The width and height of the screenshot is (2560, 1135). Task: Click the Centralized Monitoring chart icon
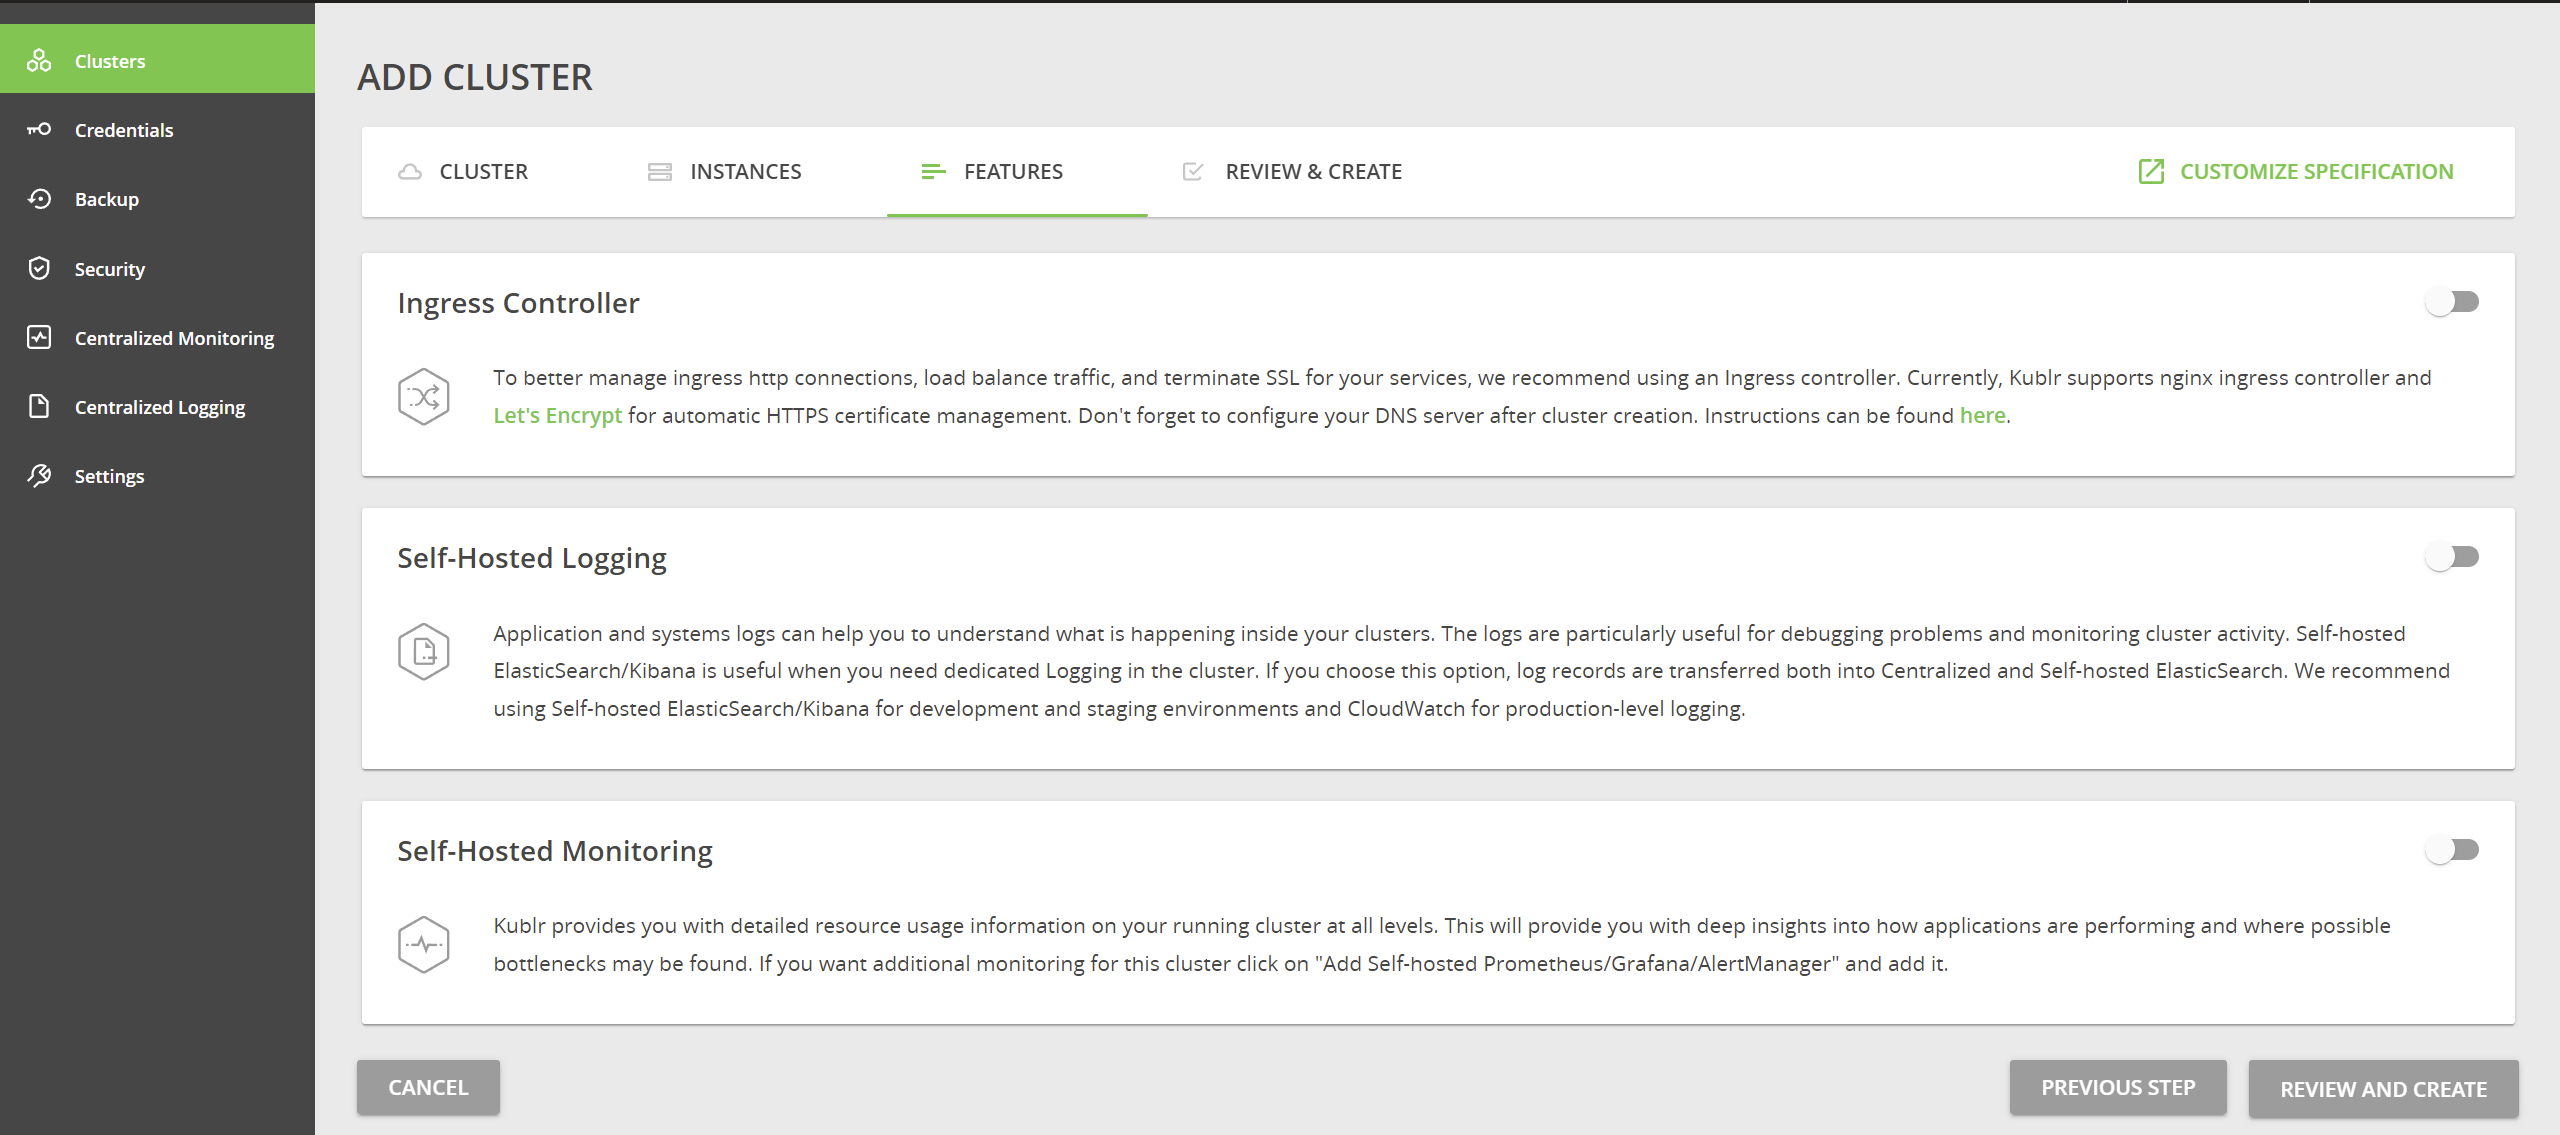tap(39, 337)
